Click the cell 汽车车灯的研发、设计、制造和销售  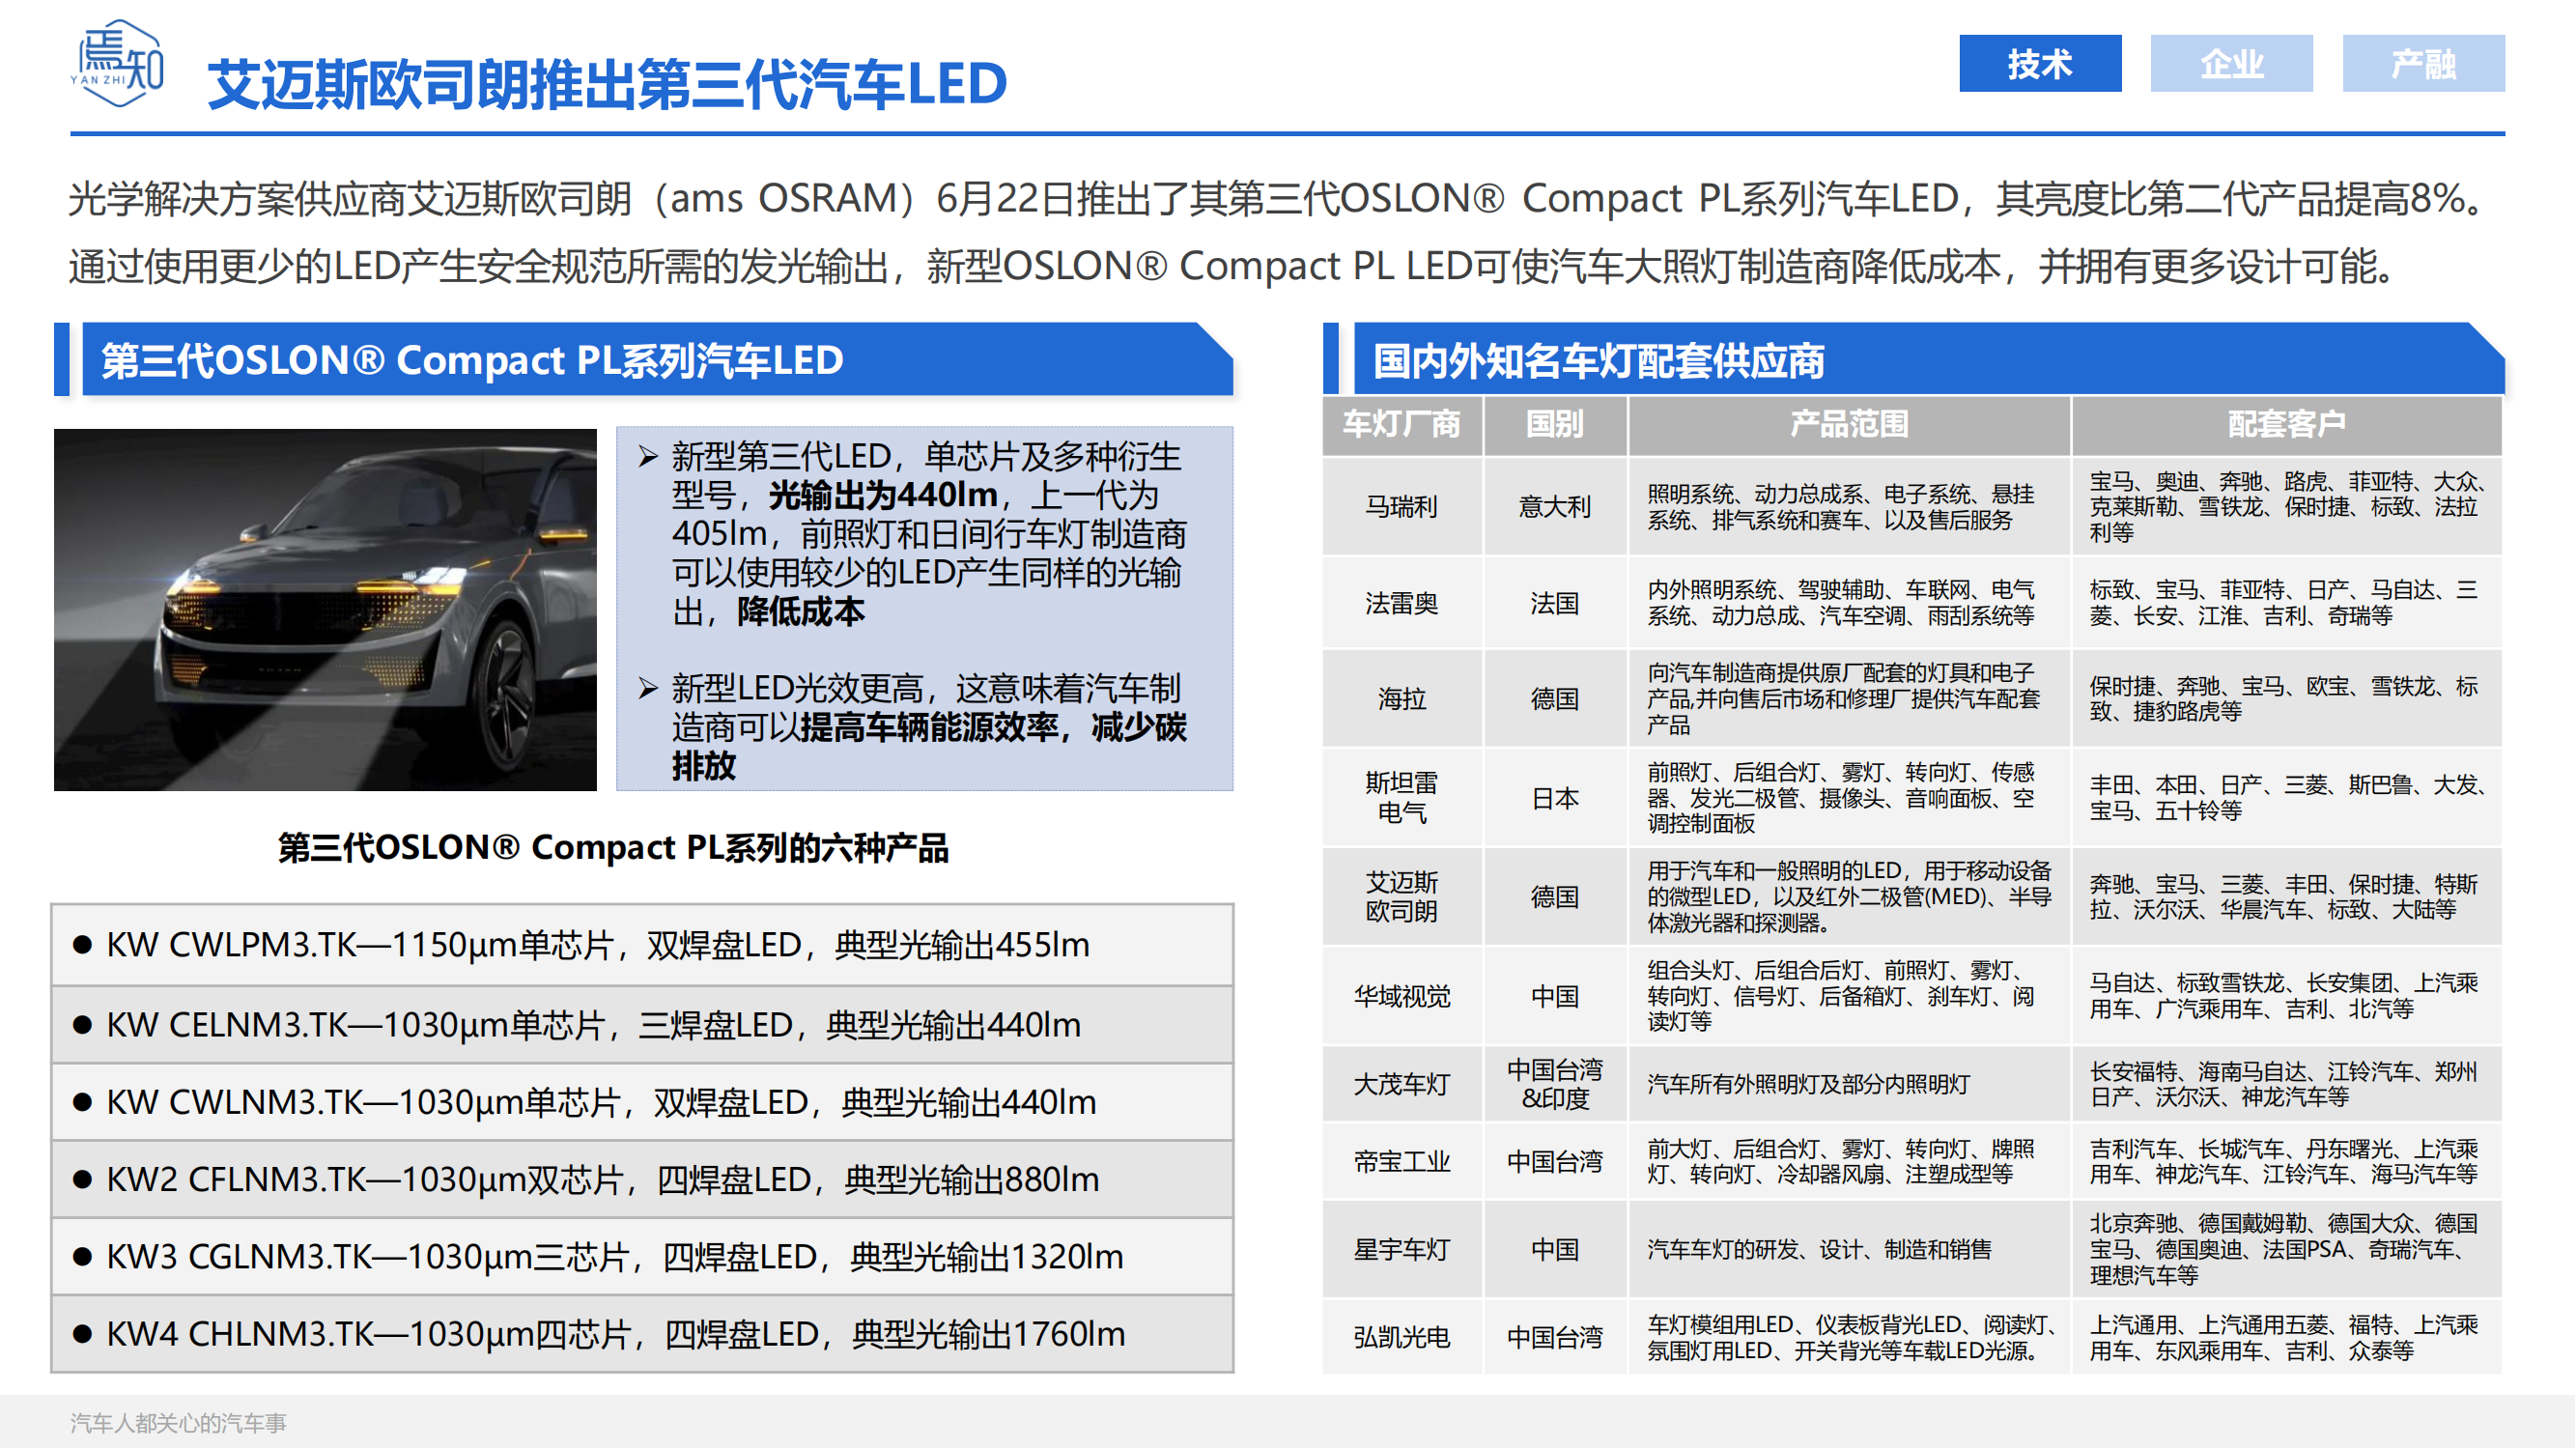(1849, 1250)
